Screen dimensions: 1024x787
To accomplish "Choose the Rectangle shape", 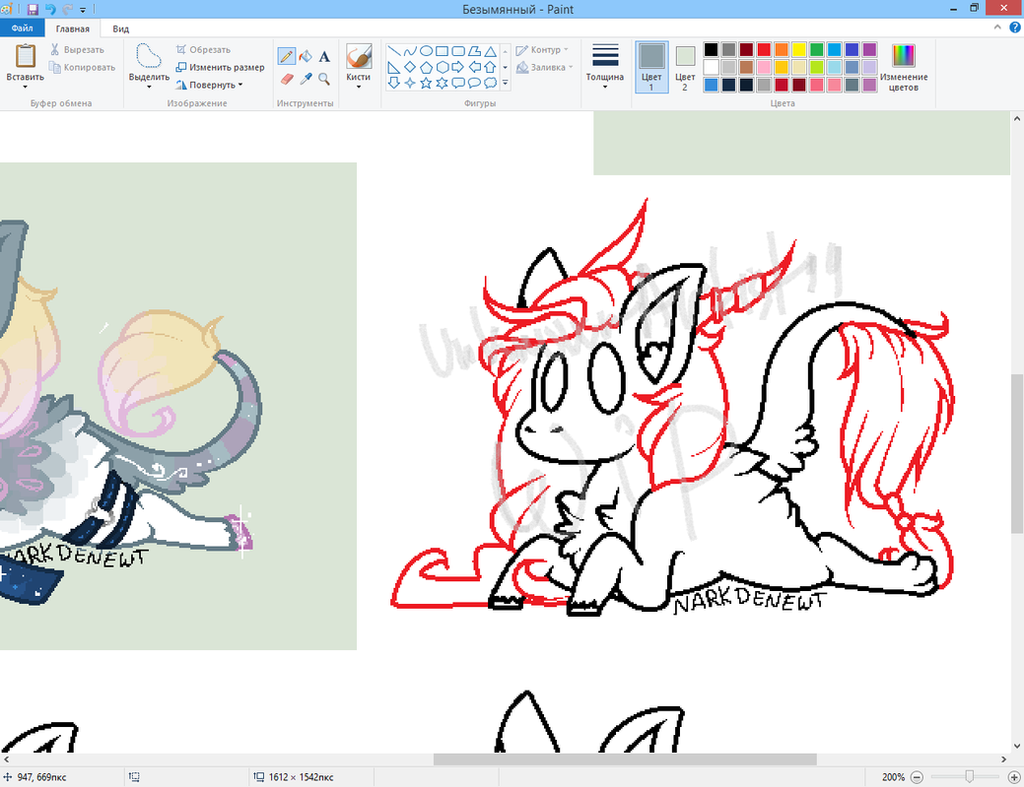I will click(x=442, y=51).
